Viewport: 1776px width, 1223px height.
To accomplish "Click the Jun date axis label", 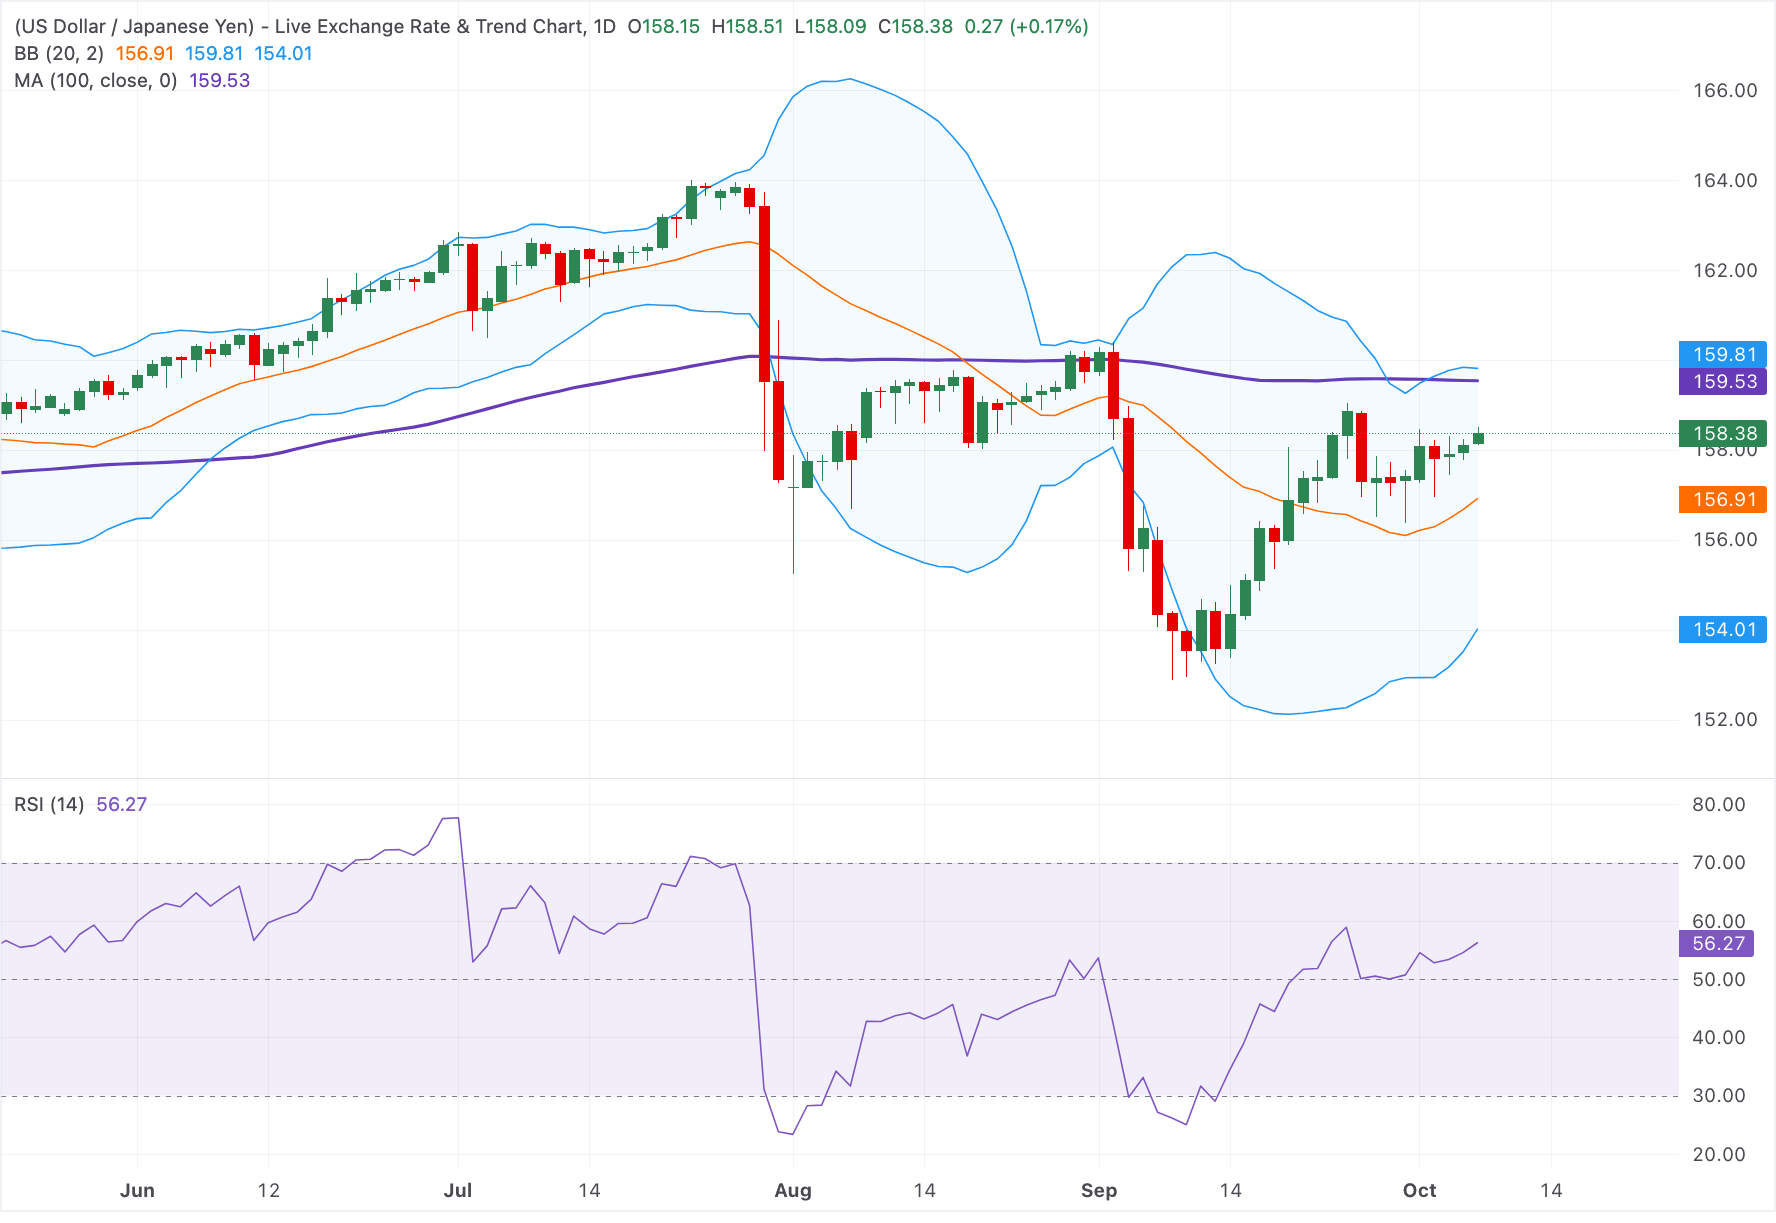I will tap(137, 1190).
